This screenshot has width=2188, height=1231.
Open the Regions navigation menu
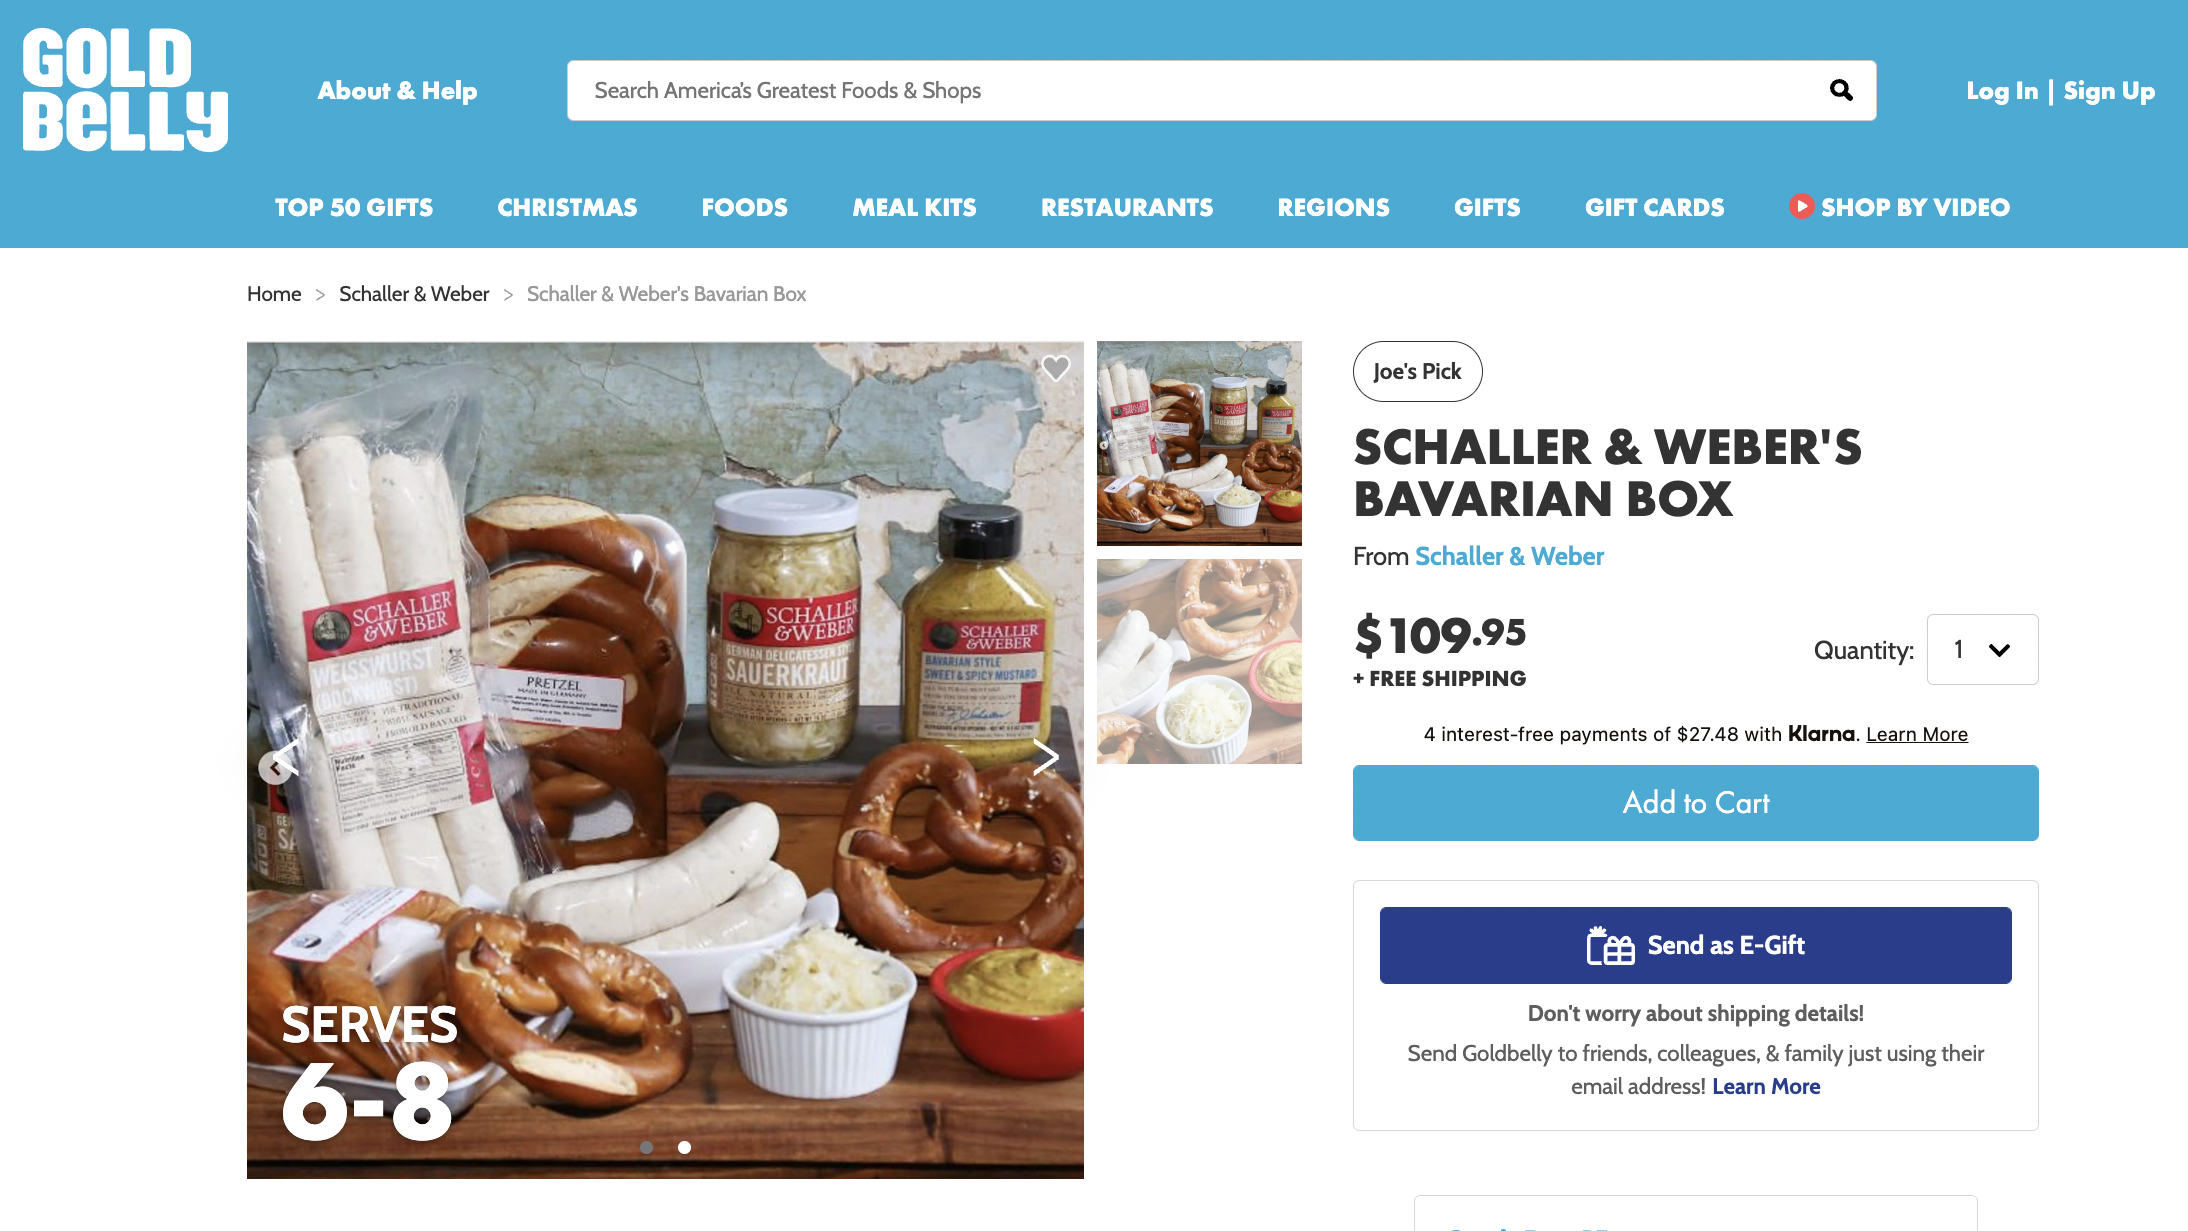pyautogui.click(x=1333, y=207)
